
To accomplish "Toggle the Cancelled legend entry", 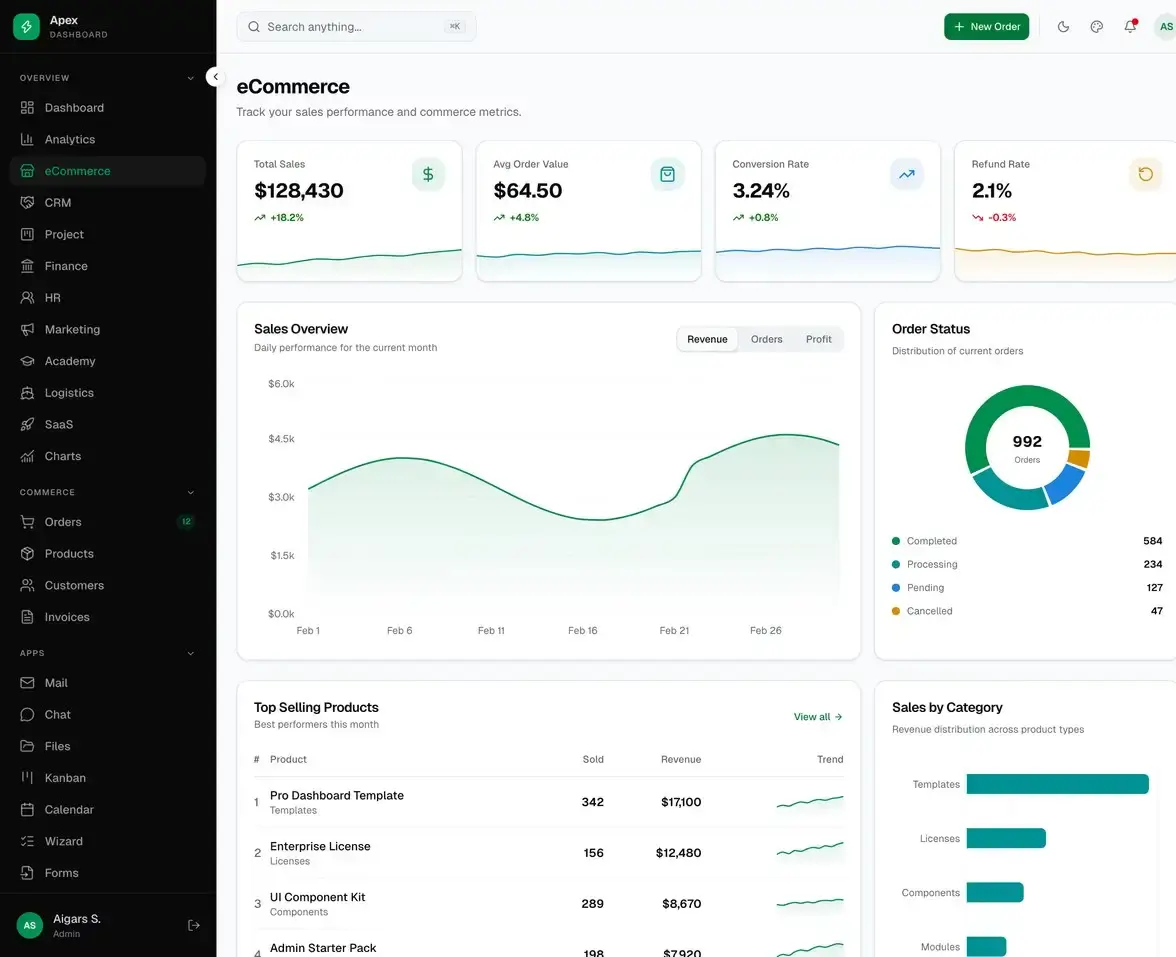I will 922,611.
